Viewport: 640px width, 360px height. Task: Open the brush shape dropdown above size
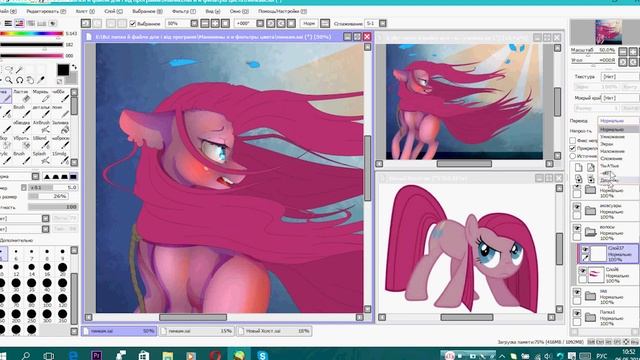coord(36,176)
